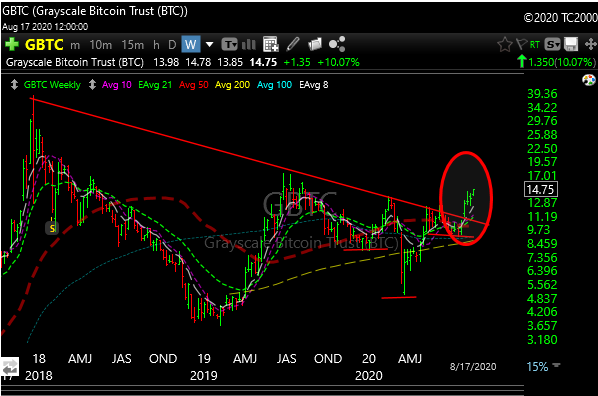The width and height of the screenshot is (598, 396).
Task: Edit the Avg 100 indicator label
Action: point(274,85)
